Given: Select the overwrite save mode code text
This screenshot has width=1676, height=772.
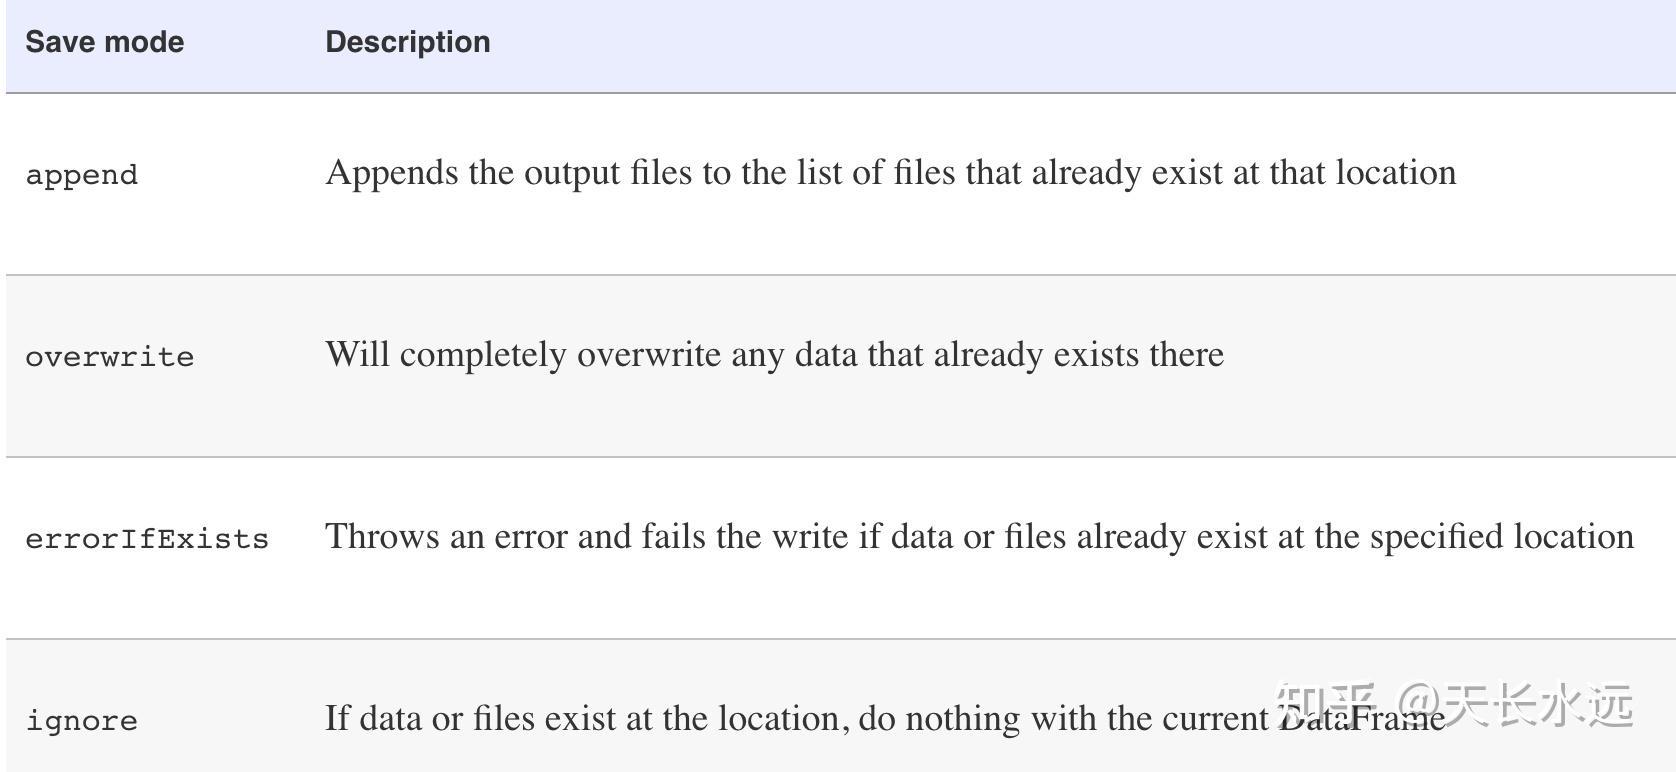Looking at the screenshot, I should [x=109, y=357].
